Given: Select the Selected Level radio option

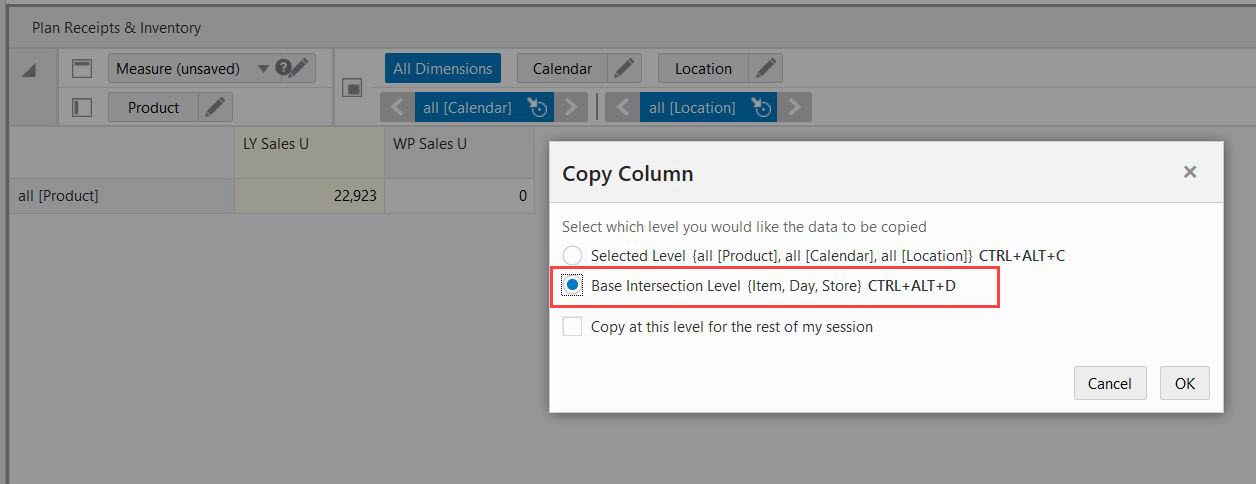Looking at the screenshot, I should [573, 256].
